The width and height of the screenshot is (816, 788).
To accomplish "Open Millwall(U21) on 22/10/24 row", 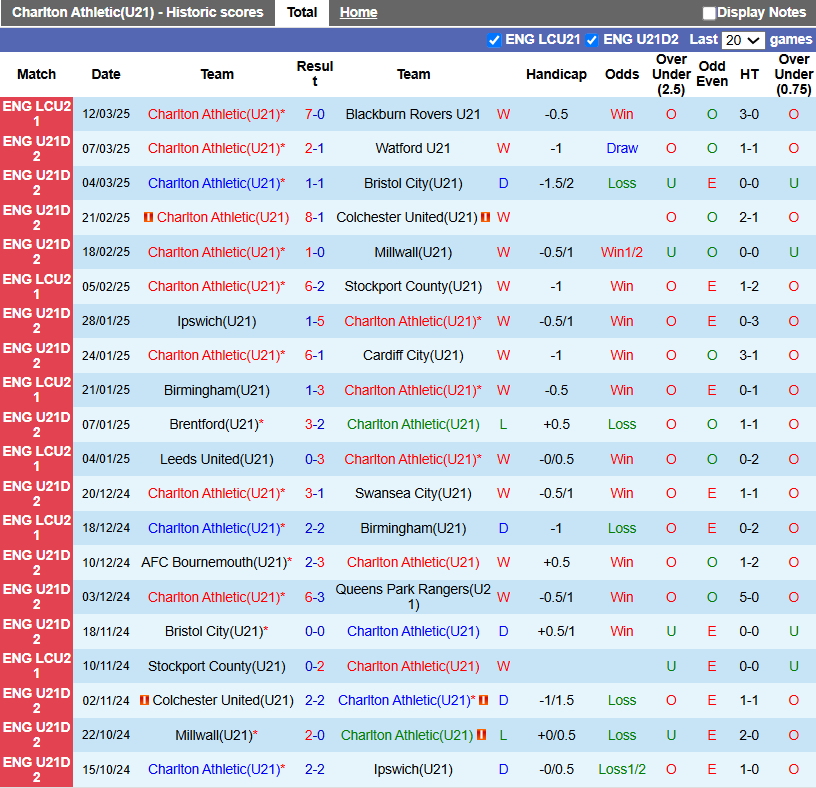I will [216, 735].
